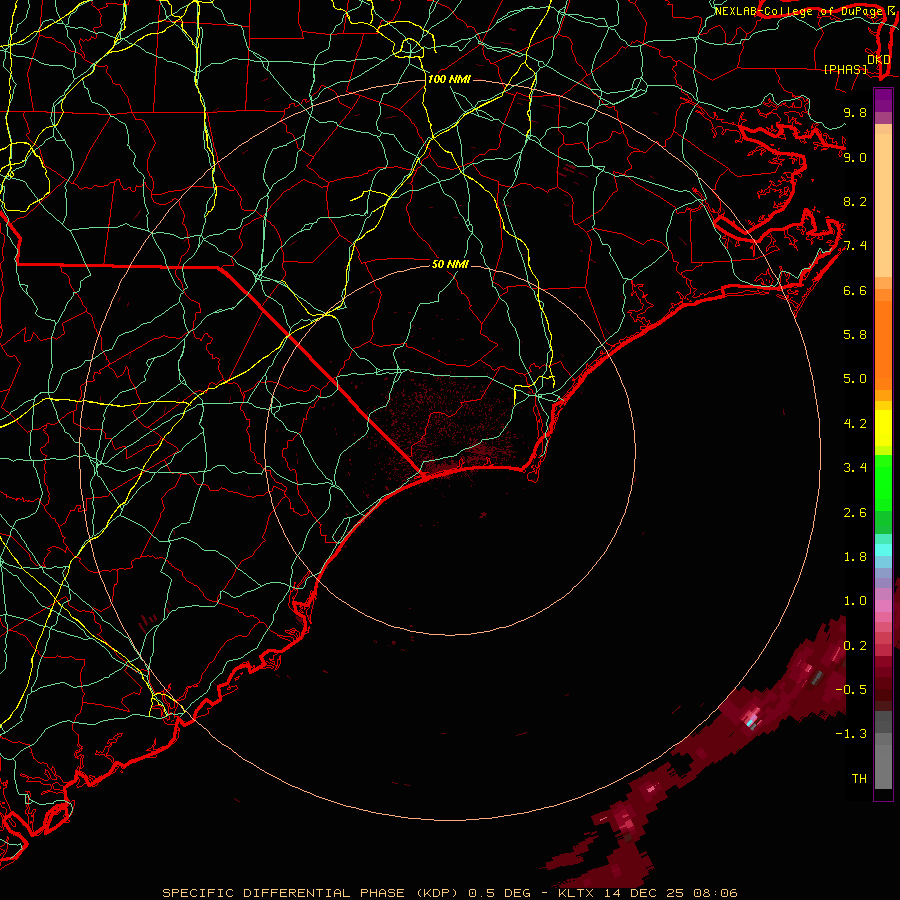Click the -1.3 value on the color scale
This screenshot has height=900, width=900.
click(x=851, y=734)
